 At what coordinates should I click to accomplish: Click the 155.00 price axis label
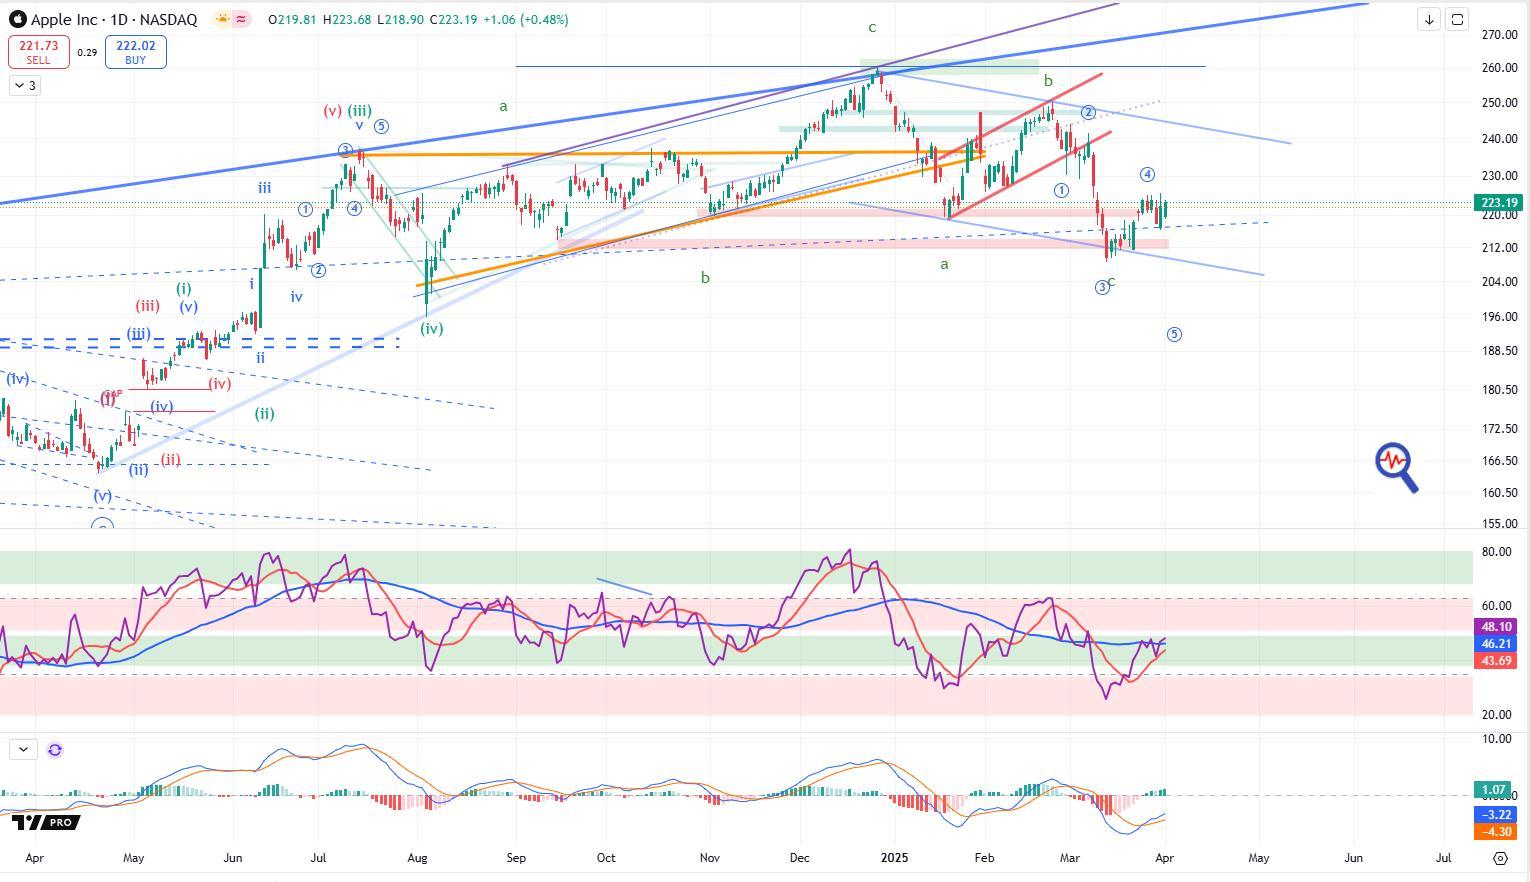1499,524
